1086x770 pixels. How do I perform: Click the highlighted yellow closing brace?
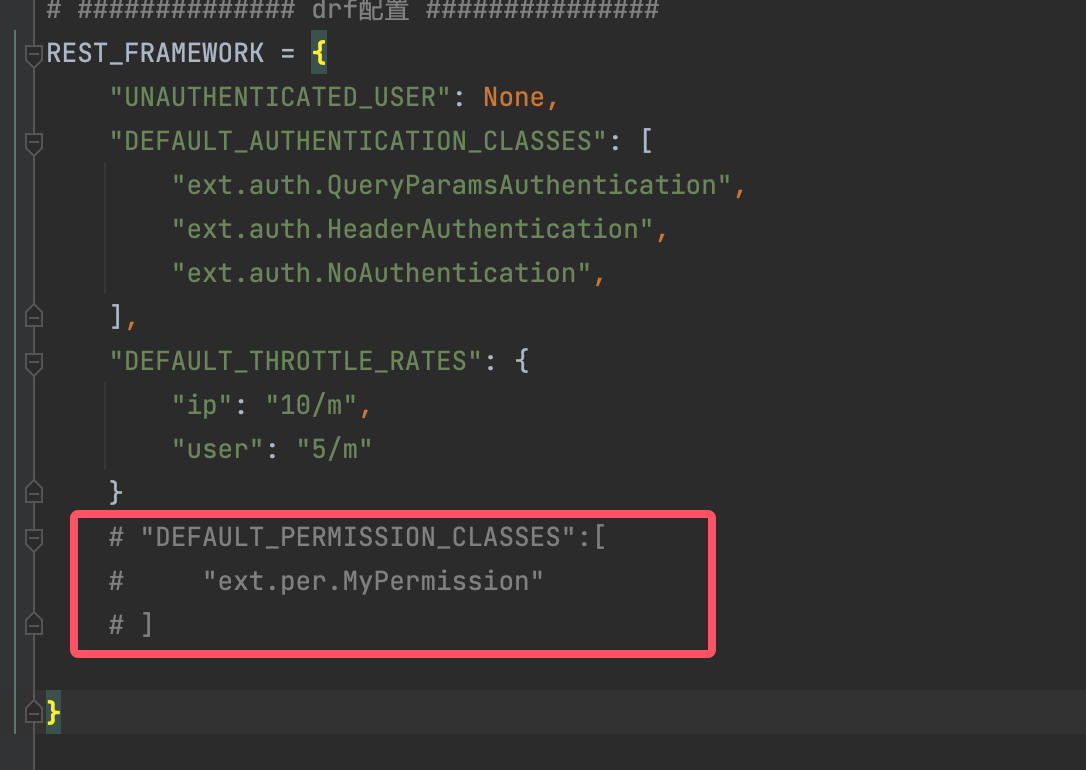(53, 713)
